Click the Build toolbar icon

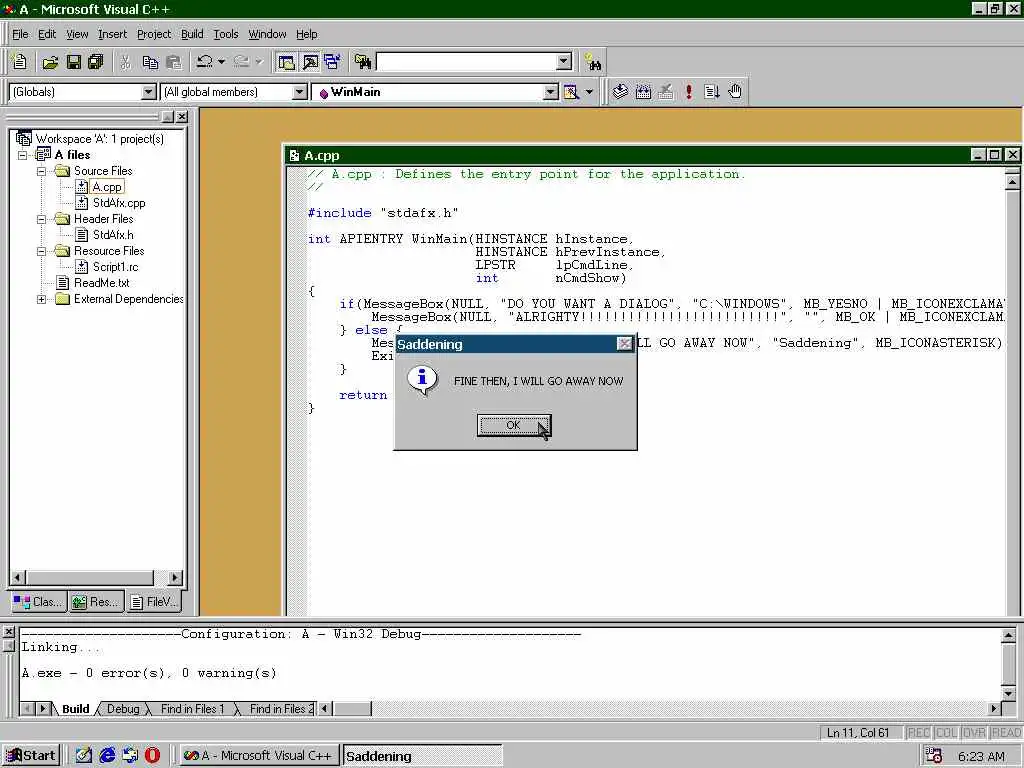(x=643, y=92)
